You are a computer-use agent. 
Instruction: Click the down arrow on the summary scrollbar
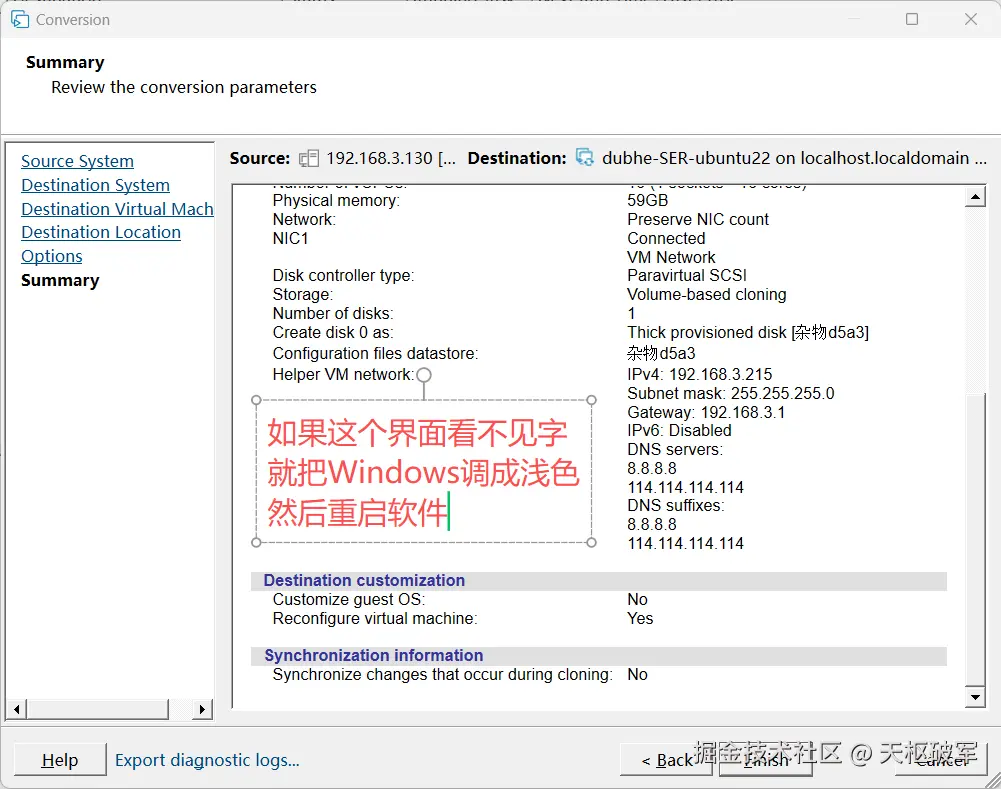976,697
